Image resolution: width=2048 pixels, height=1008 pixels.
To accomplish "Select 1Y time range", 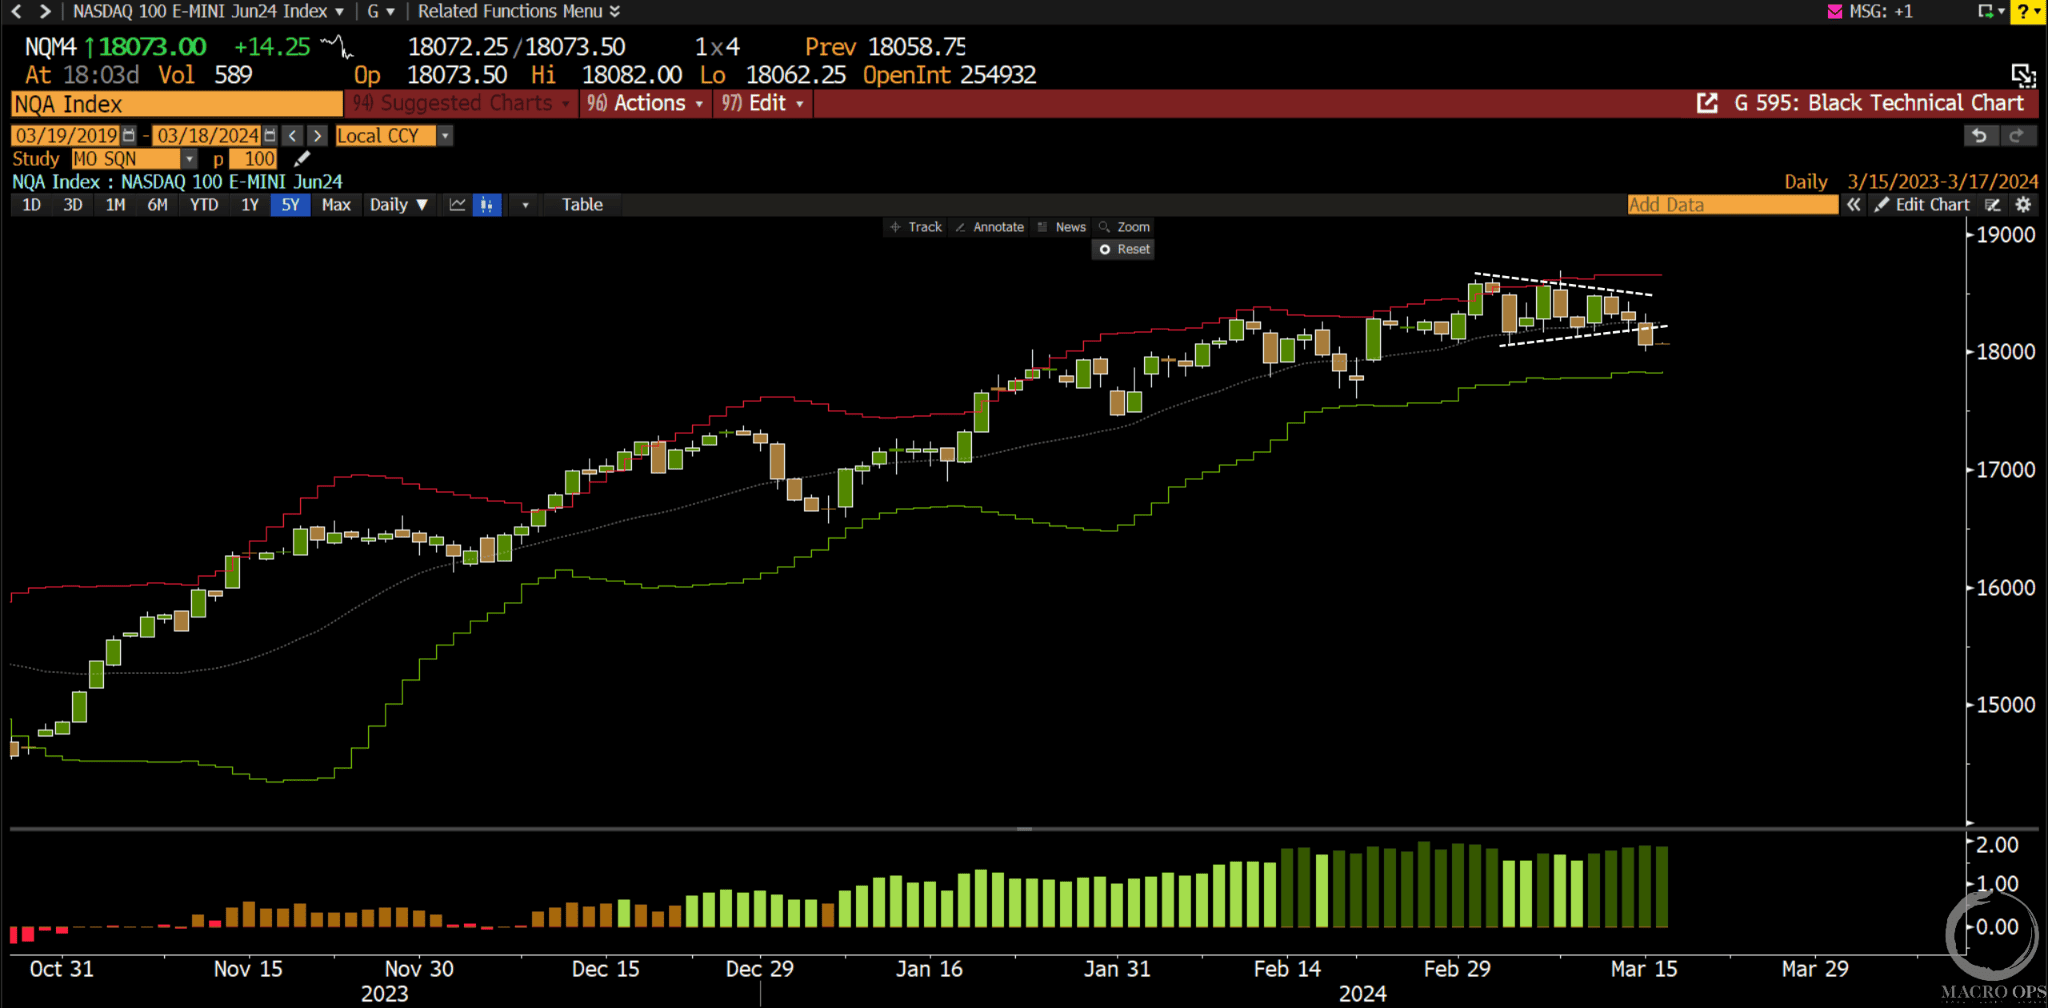I will point(250,204).
